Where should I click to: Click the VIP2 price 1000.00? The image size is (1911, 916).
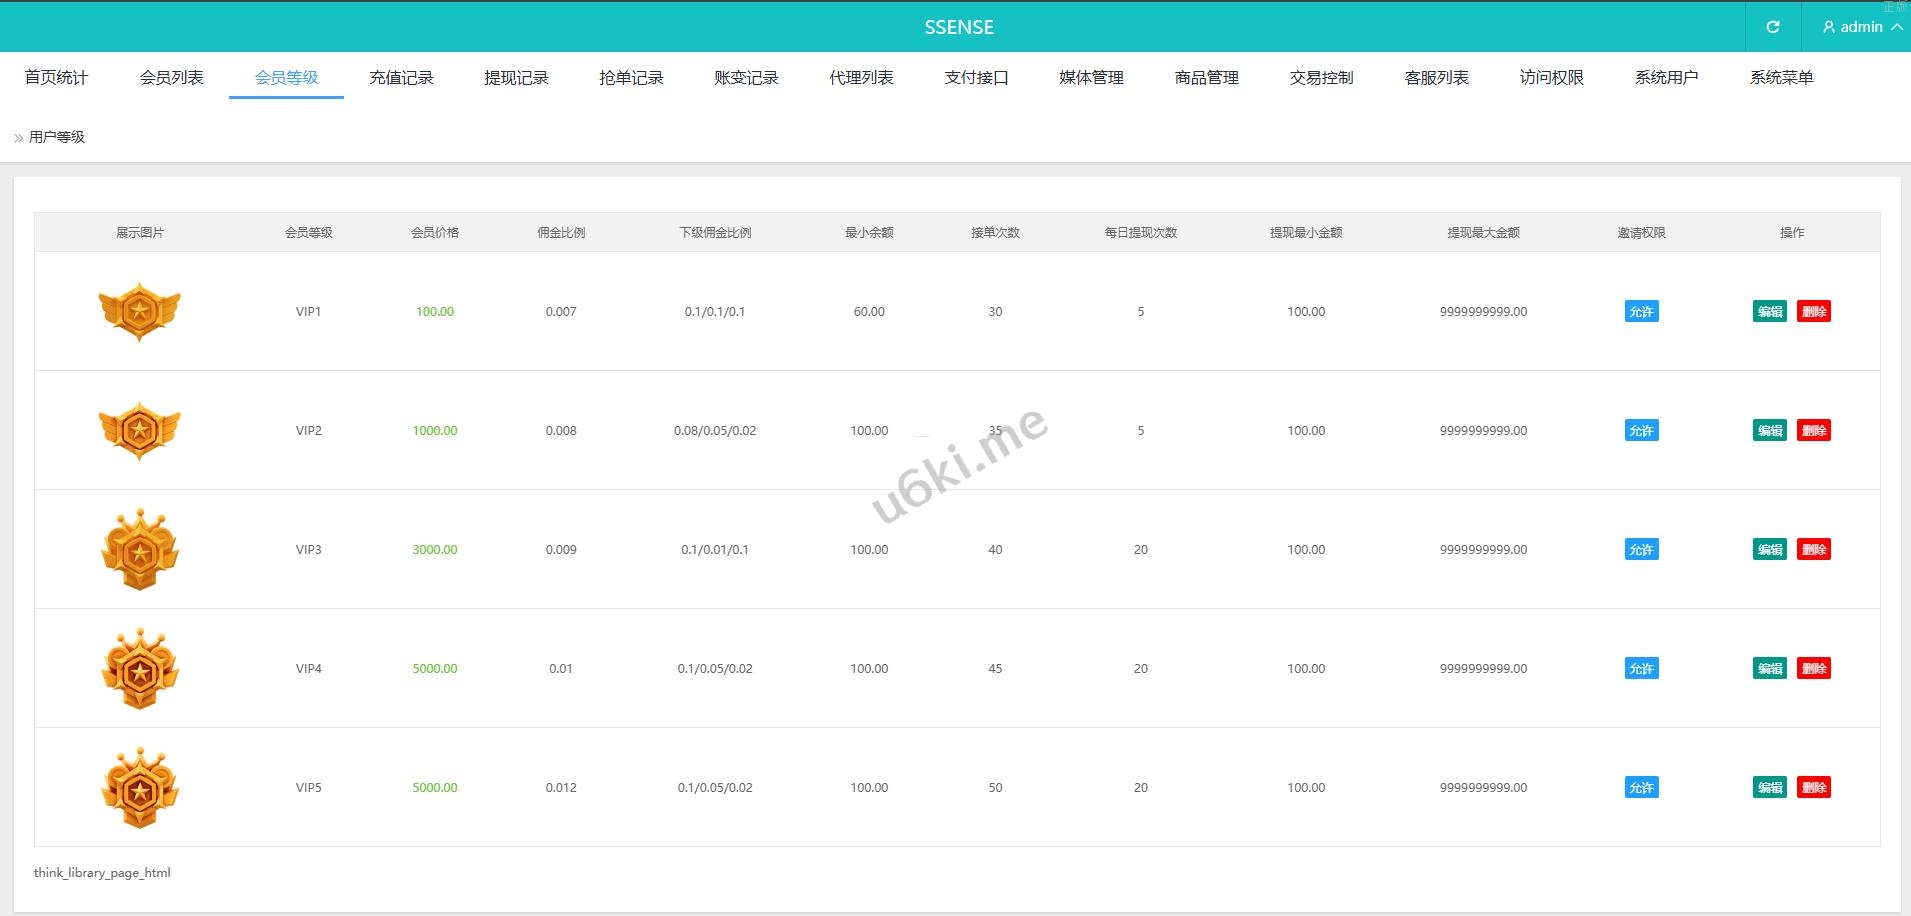(435, 430)
